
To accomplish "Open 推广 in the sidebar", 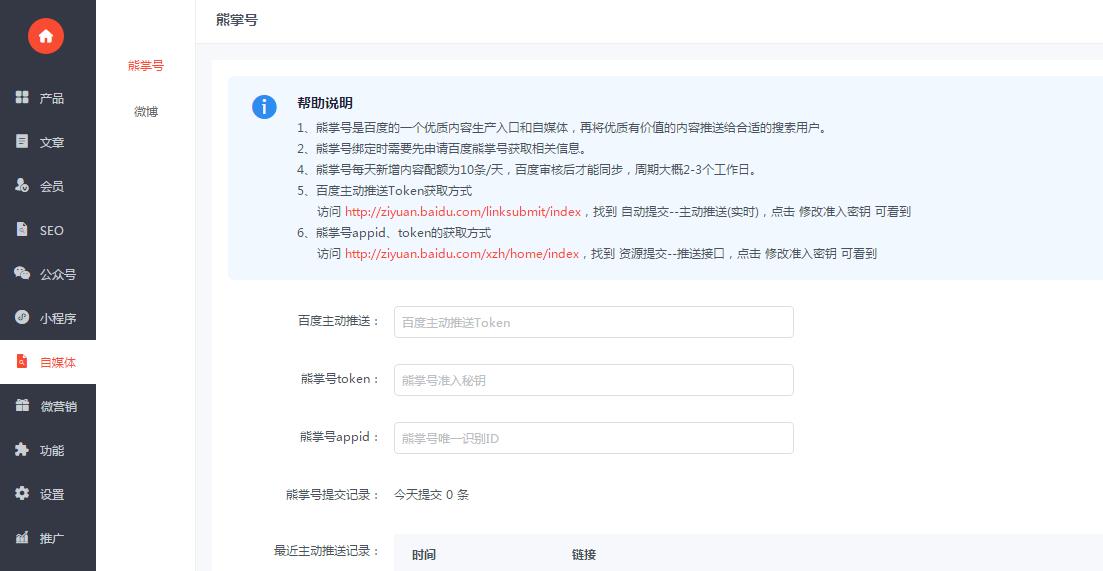I will 51,539.
